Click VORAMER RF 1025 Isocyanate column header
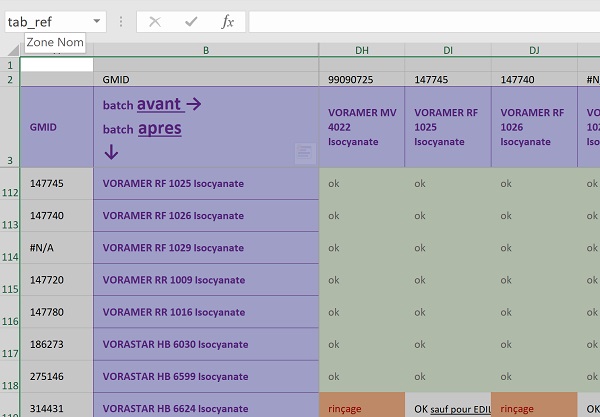600x417 pixels. click(448, 127)
